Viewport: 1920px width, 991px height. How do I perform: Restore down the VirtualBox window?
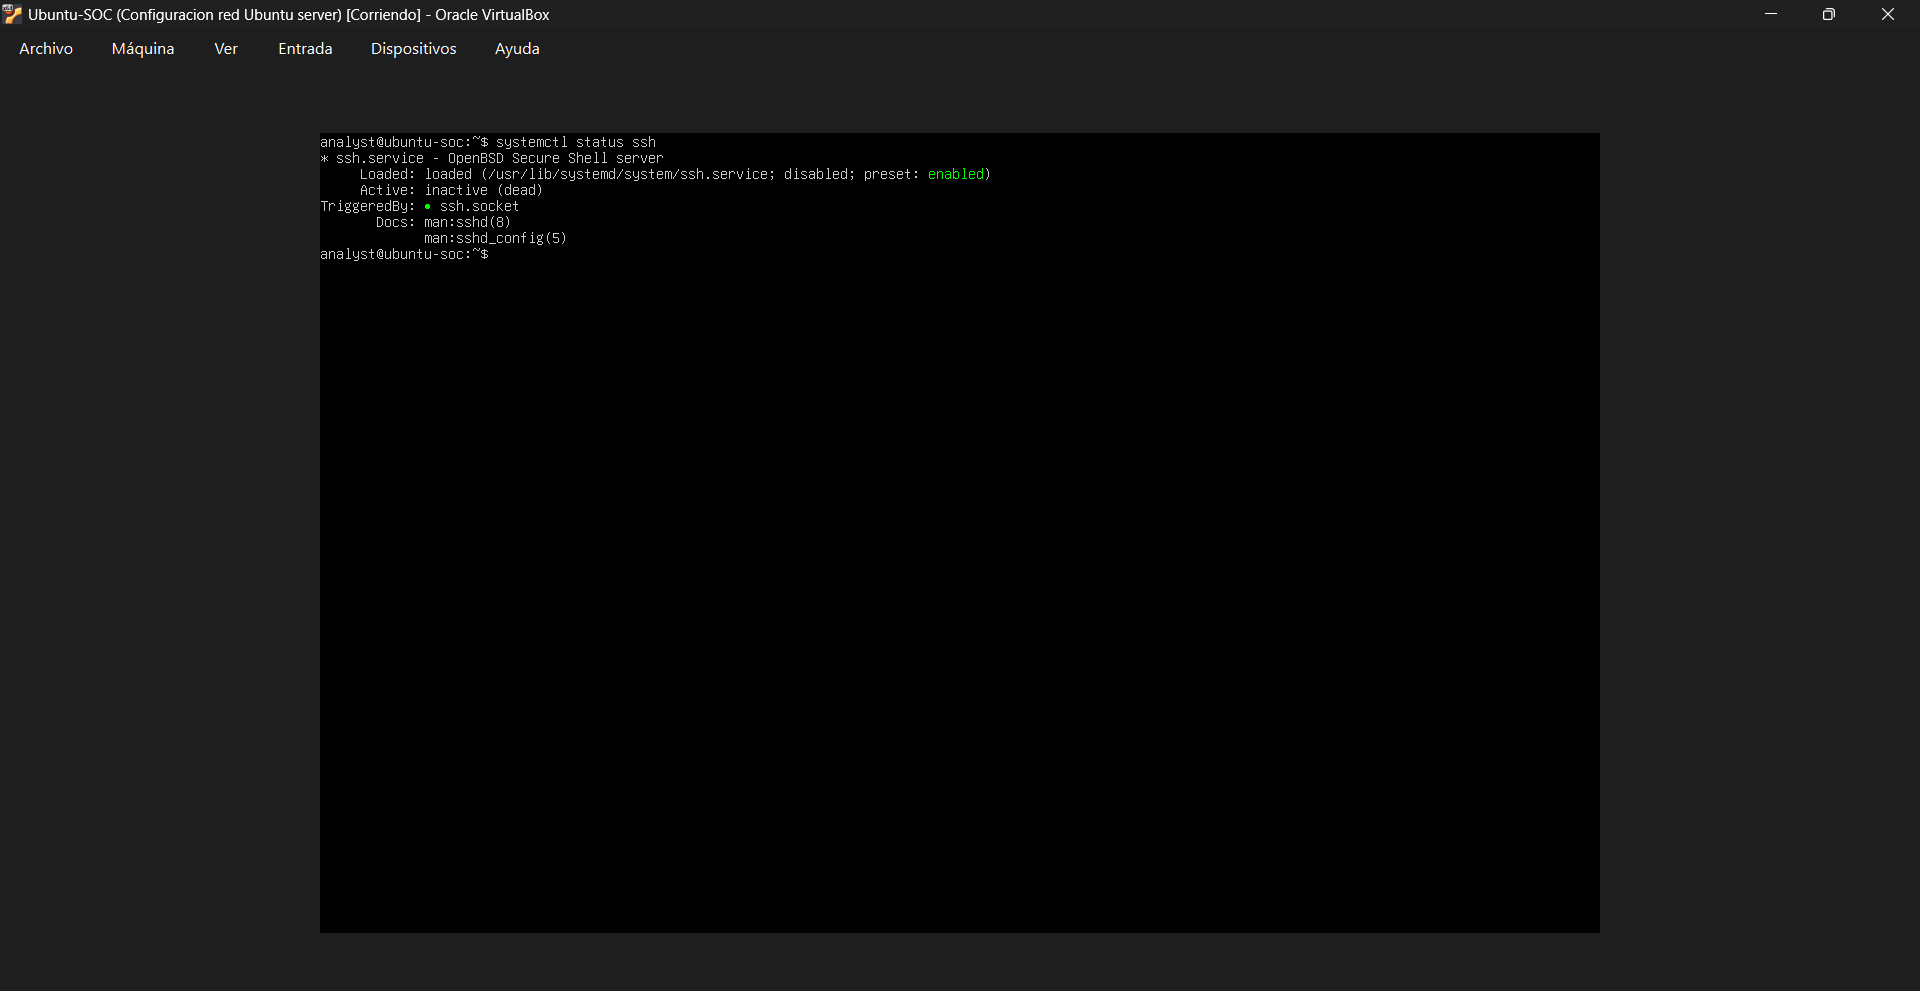1829,14
